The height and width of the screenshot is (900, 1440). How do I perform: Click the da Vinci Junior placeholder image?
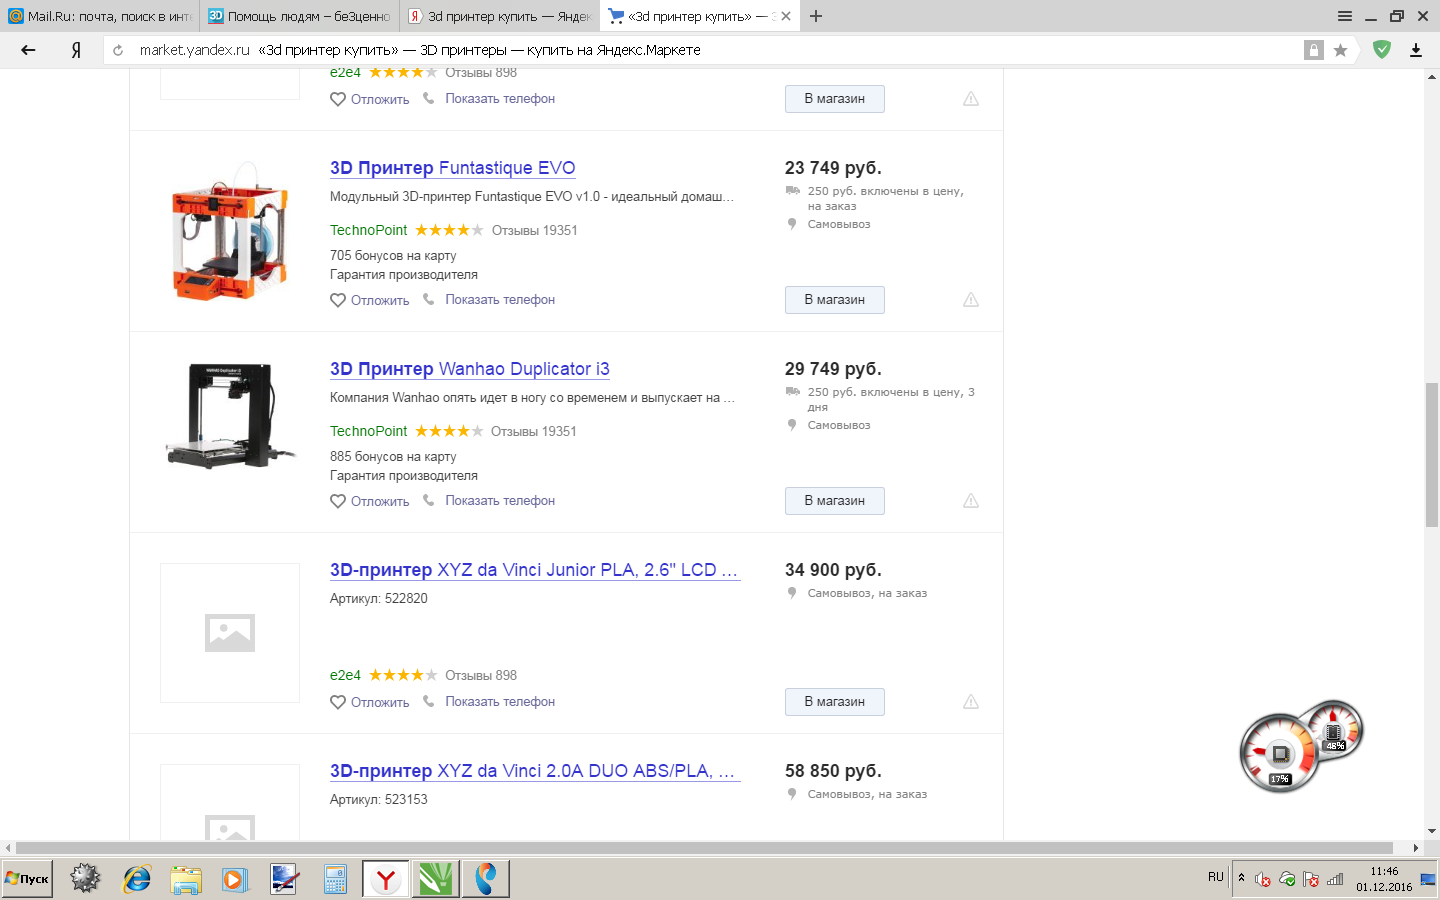click(230, 633)
